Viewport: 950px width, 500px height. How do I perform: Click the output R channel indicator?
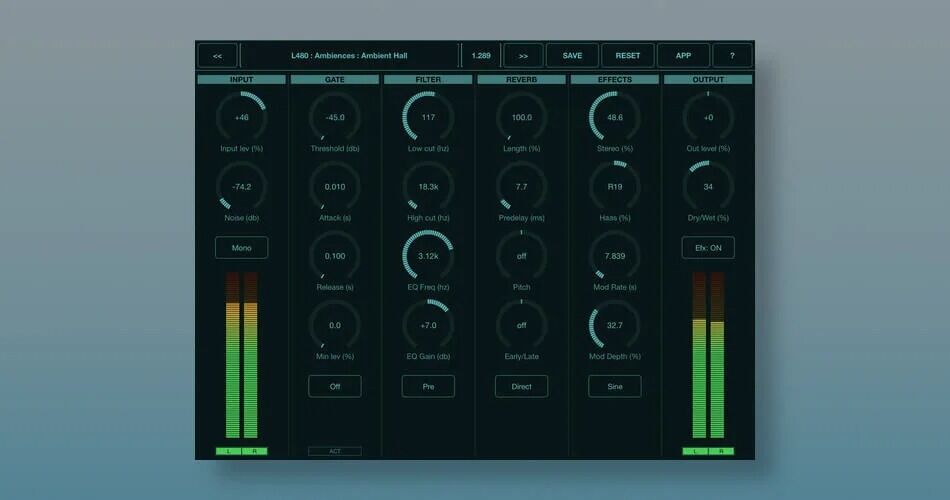click(x=721, y=451)
